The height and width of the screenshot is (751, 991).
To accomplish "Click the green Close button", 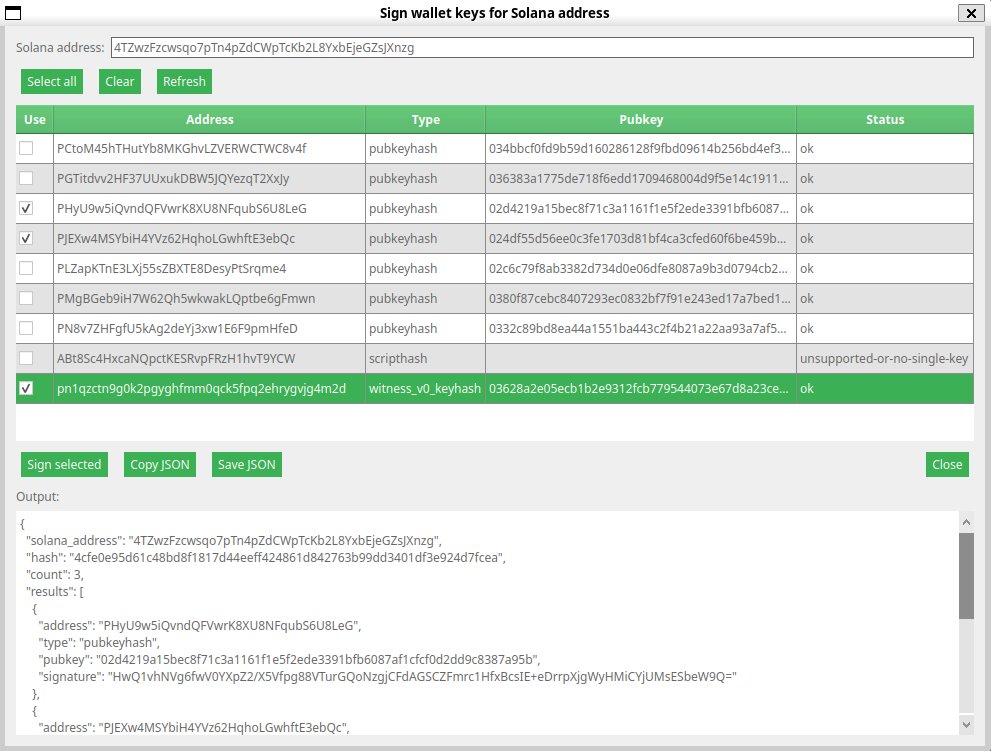I will tap(947, 465).
